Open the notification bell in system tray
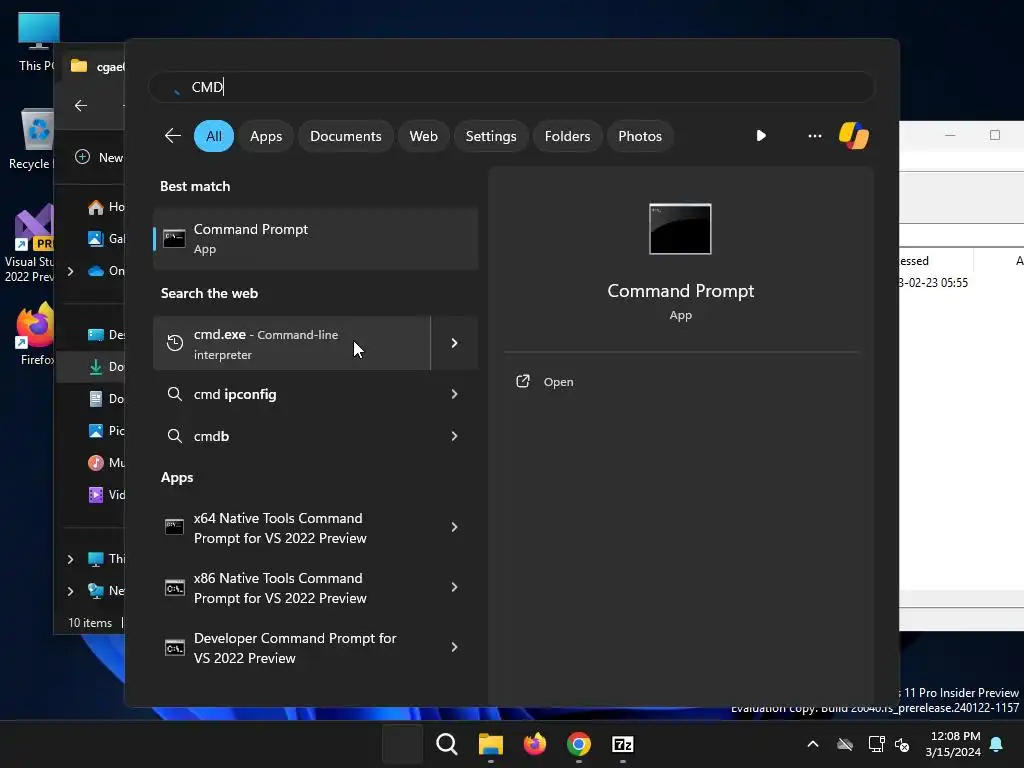Image resolution: width=1024 pixels, height=768 pixels. point(997,744)
